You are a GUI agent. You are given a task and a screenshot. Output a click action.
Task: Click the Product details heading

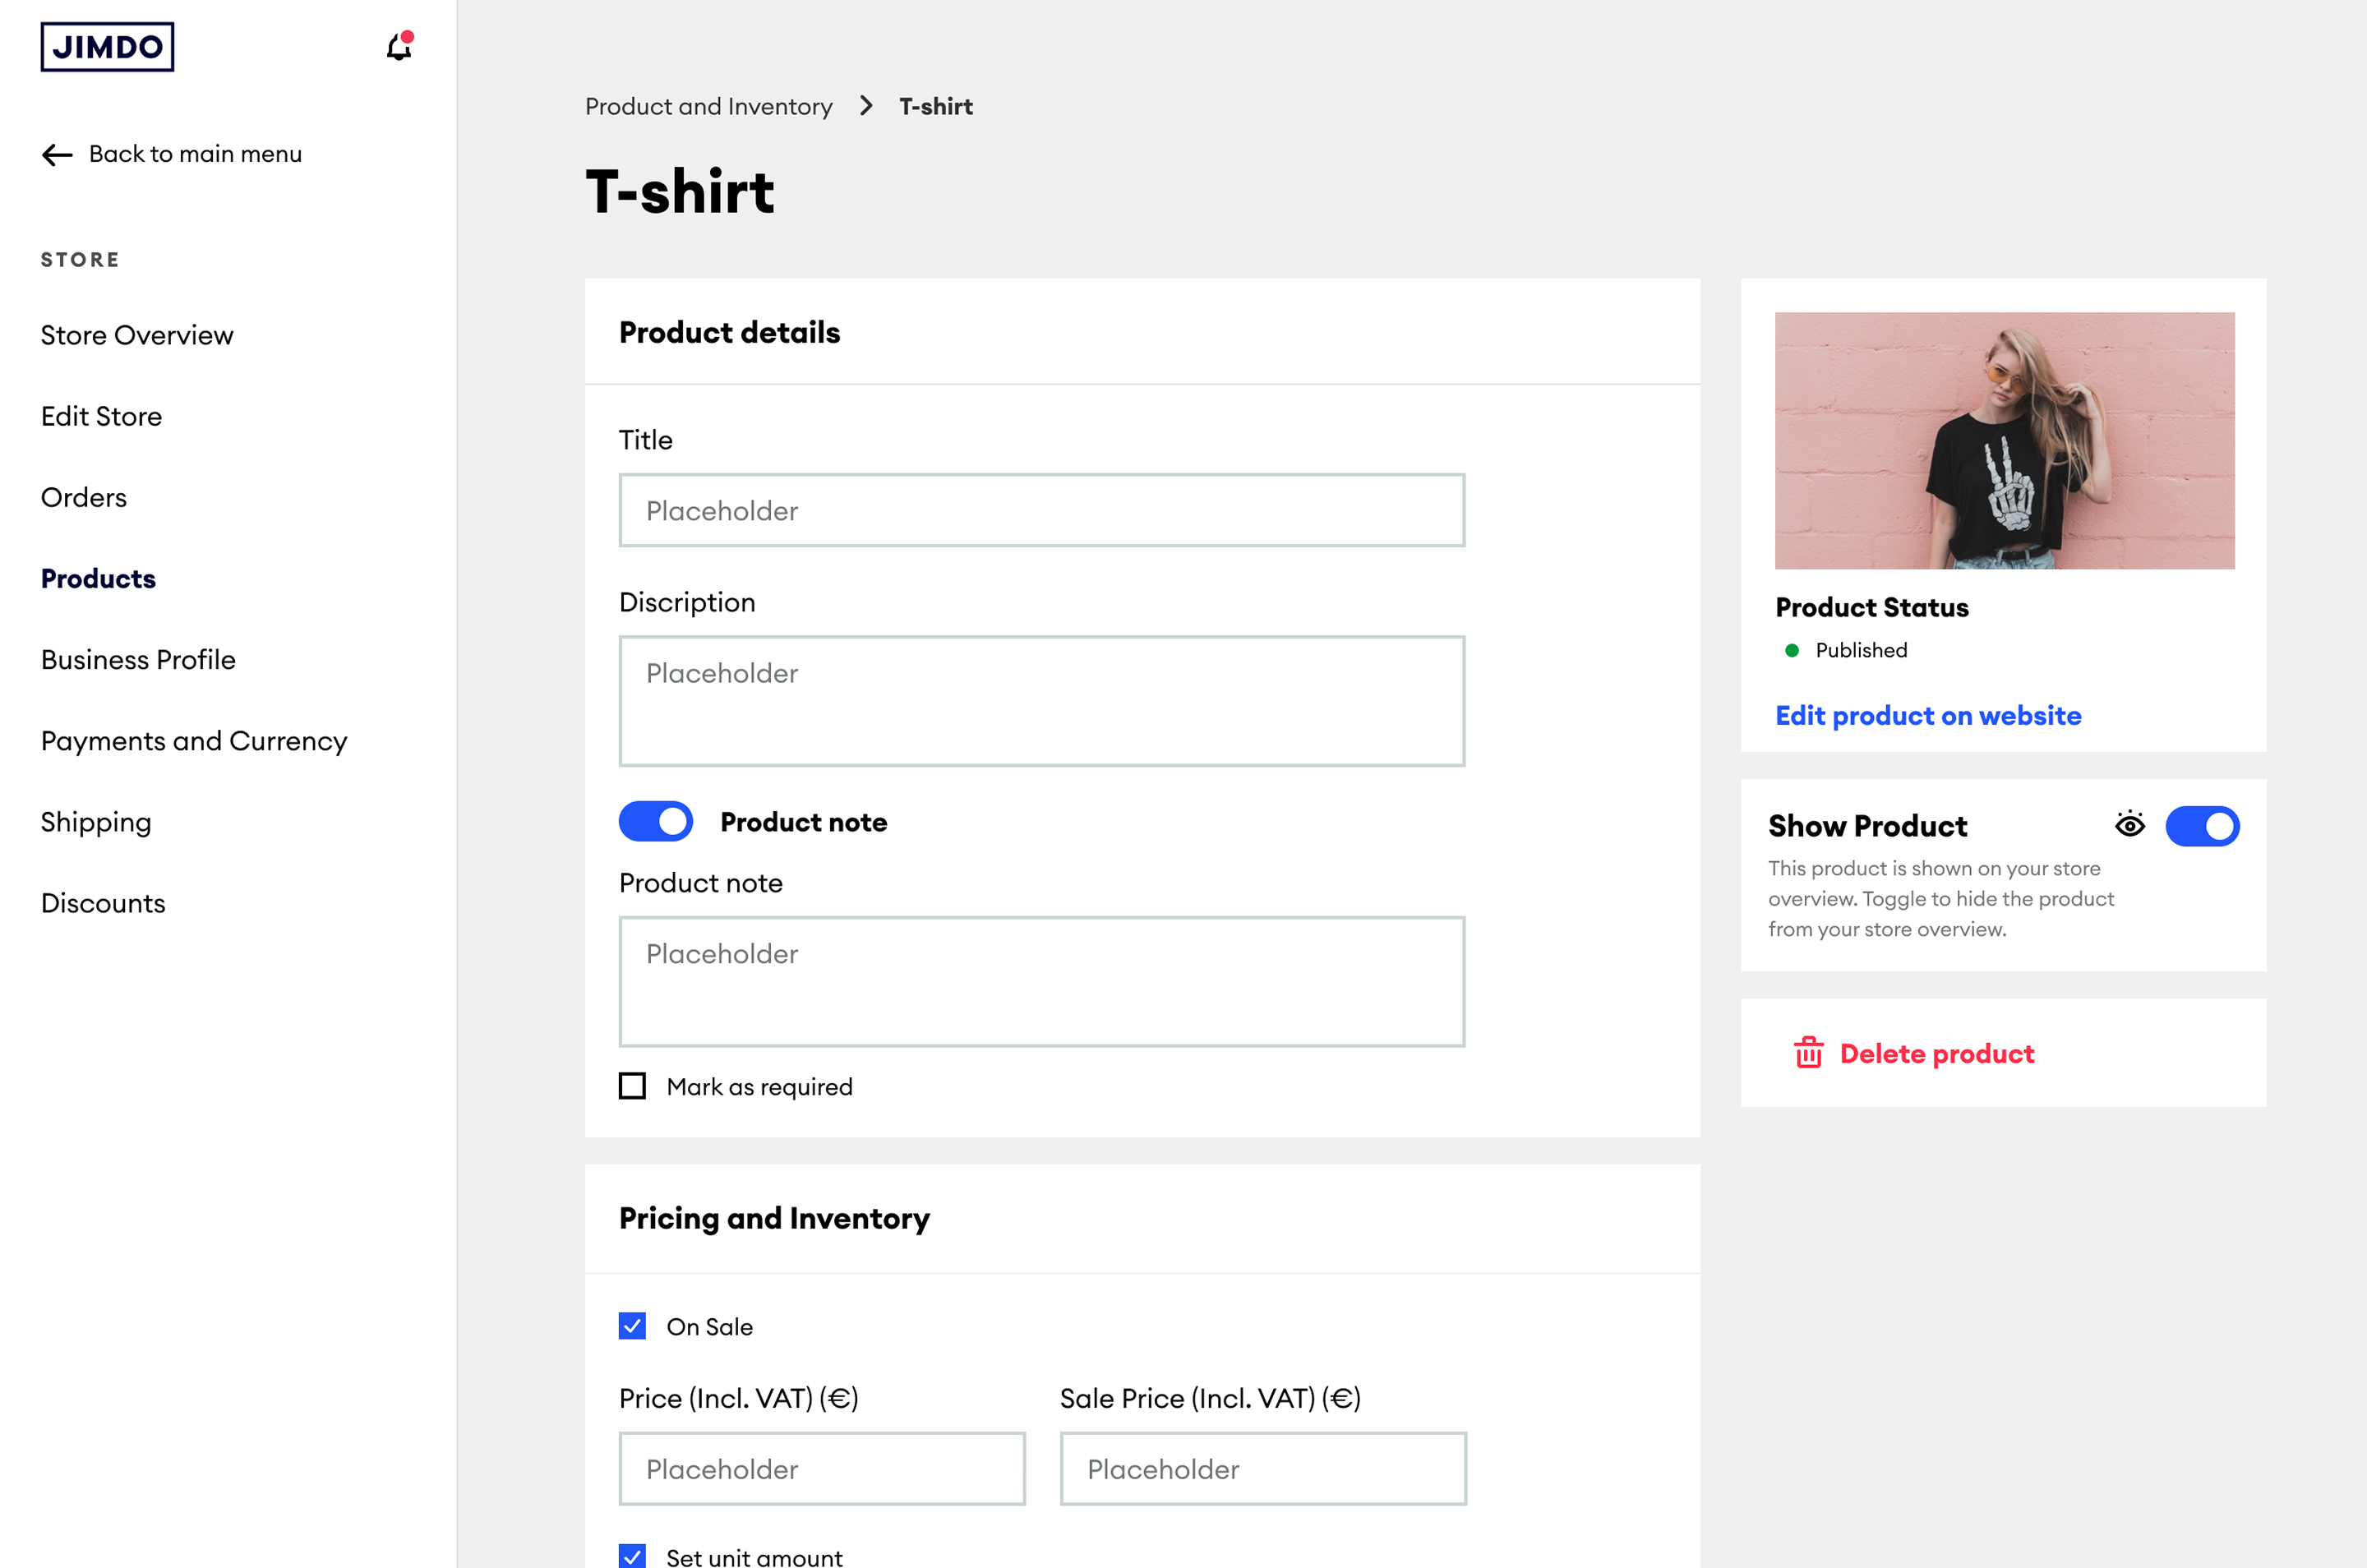[x=729, y=332]
